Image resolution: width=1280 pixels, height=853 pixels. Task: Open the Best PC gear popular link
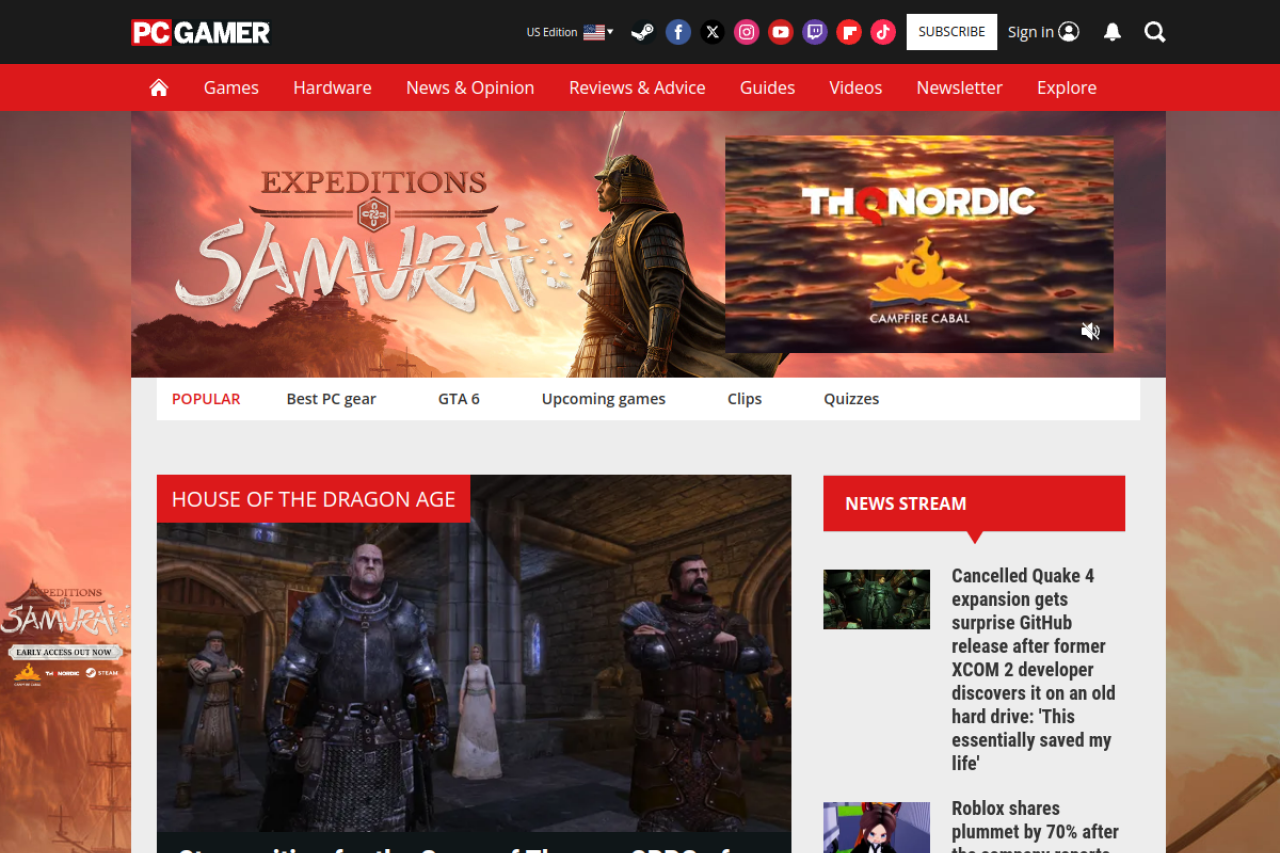[331, 399]
